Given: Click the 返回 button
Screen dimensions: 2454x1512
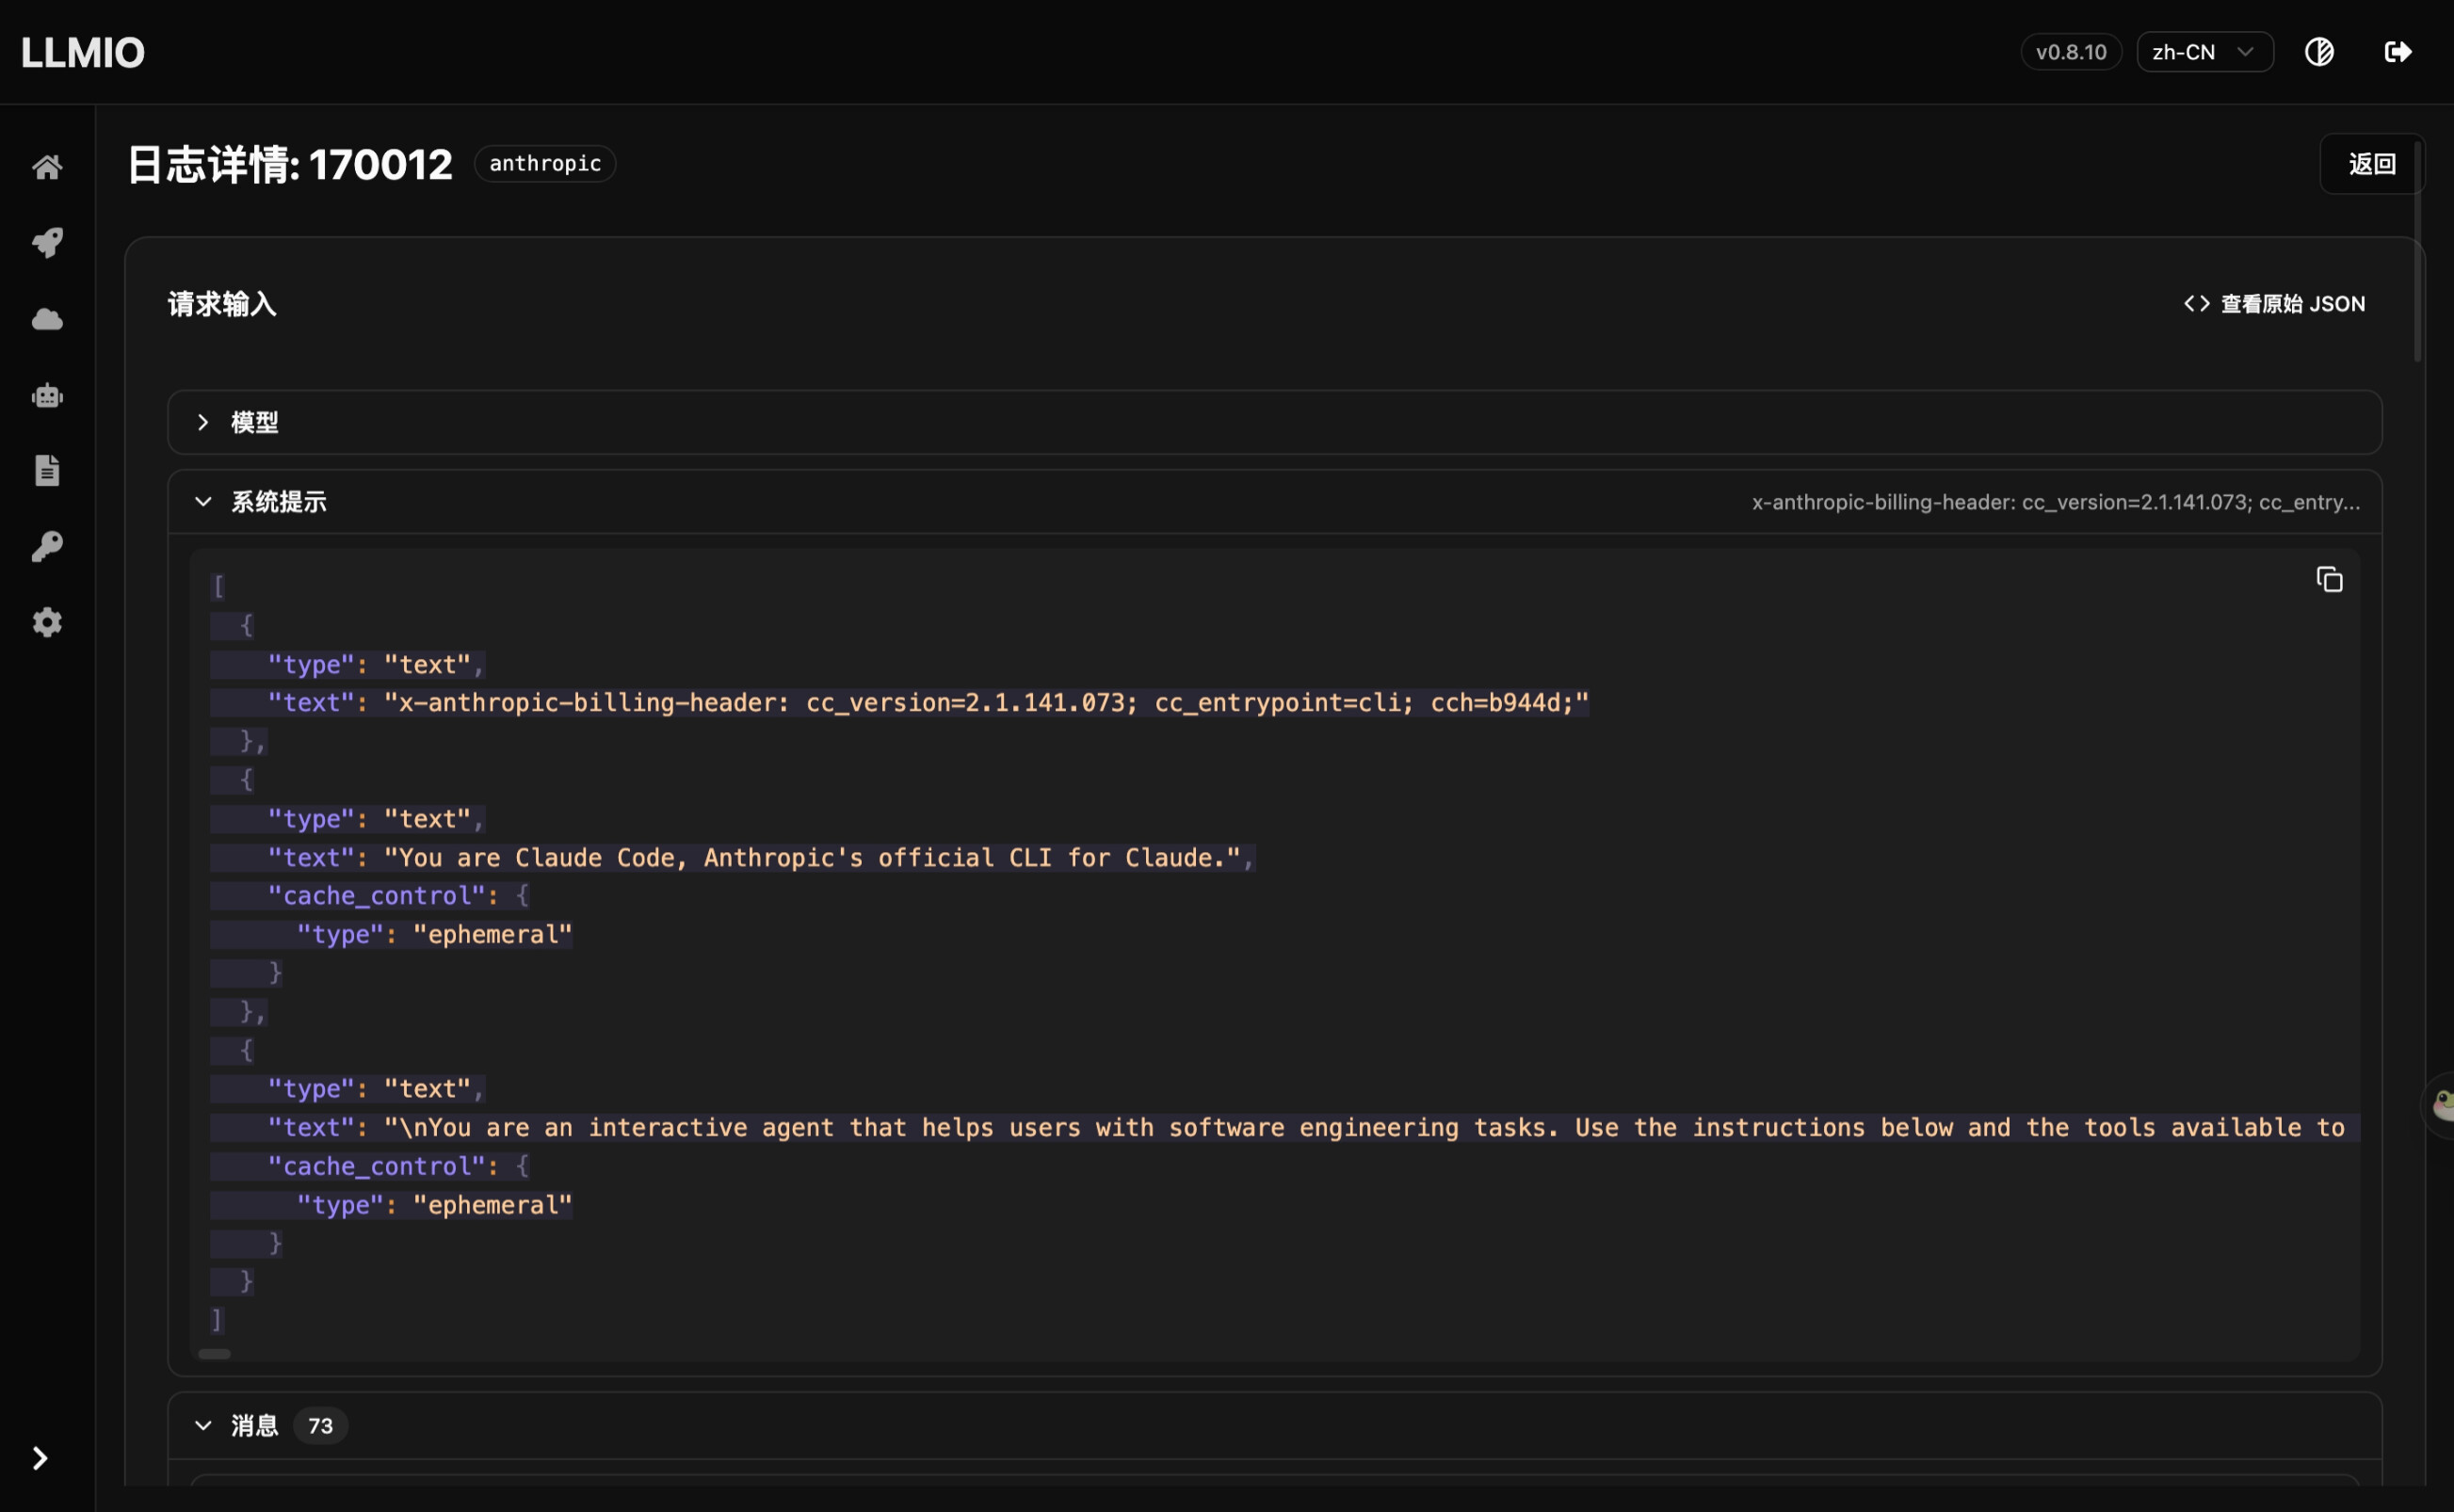Looking at the screenshot, I should [2371, 164].
